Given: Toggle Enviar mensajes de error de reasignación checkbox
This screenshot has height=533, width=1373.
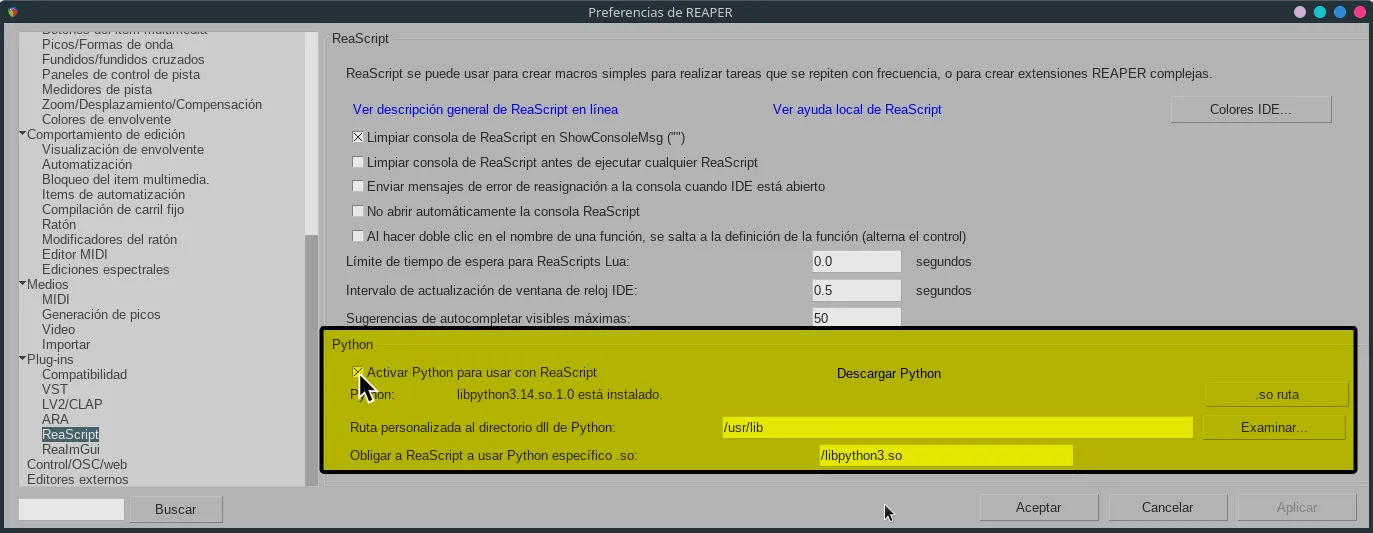Looking at the screenshot, I should click(x=358, y=187).
